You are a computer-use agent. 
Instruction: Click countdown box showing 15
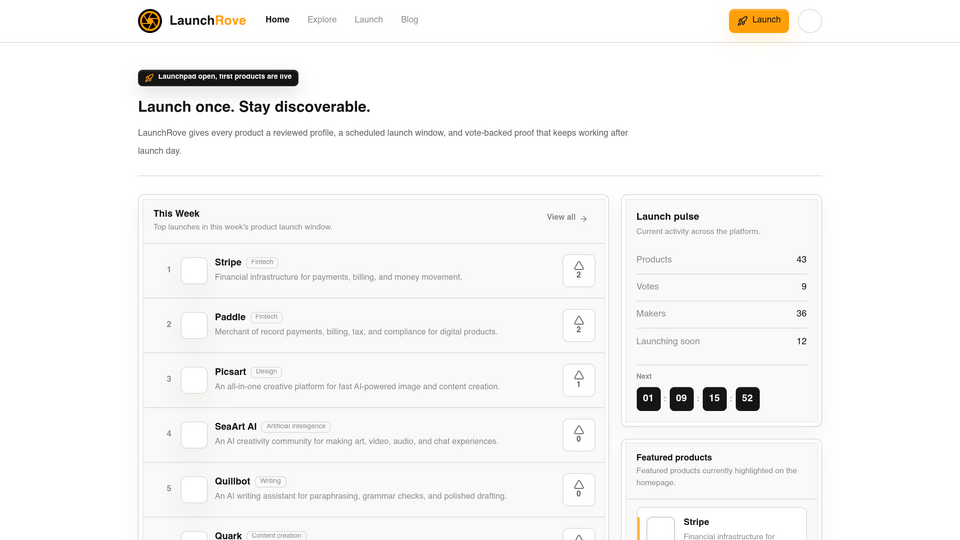714,399
